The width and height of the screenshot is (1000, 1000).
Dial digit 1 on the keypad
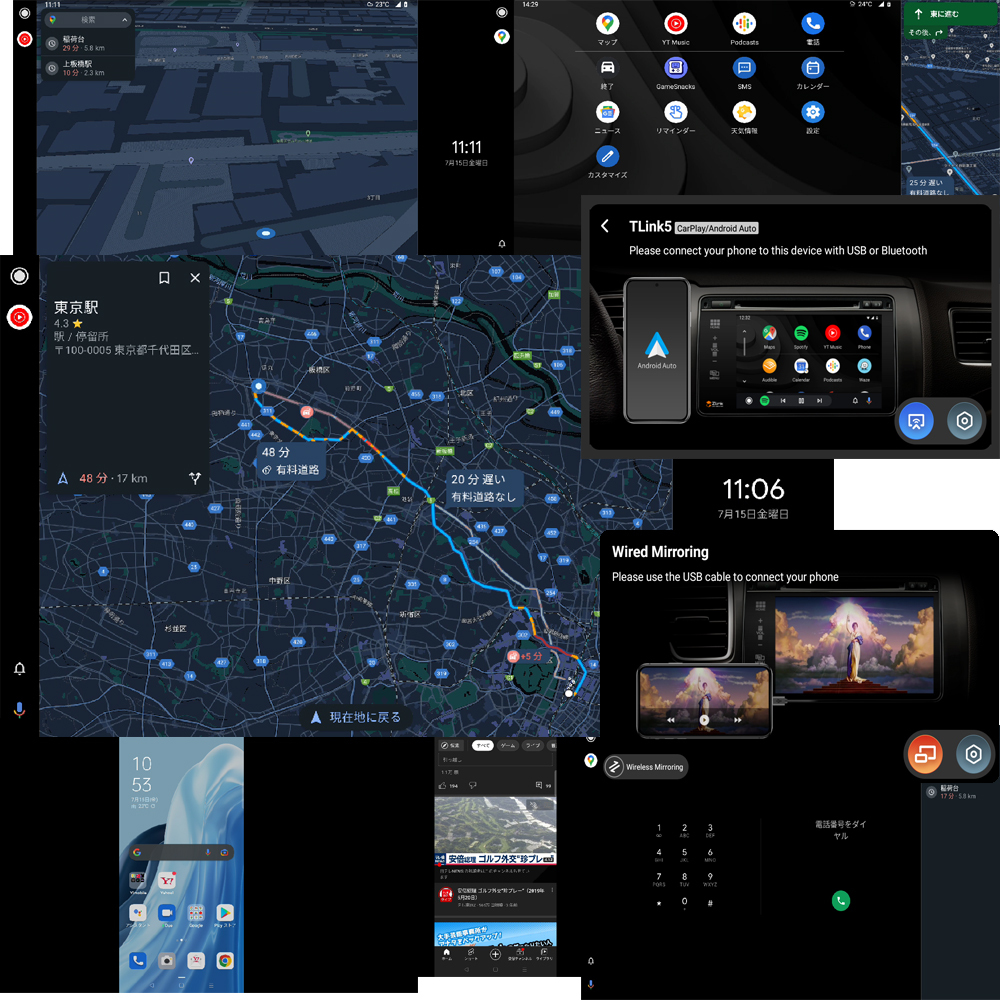tap(659, 830)
